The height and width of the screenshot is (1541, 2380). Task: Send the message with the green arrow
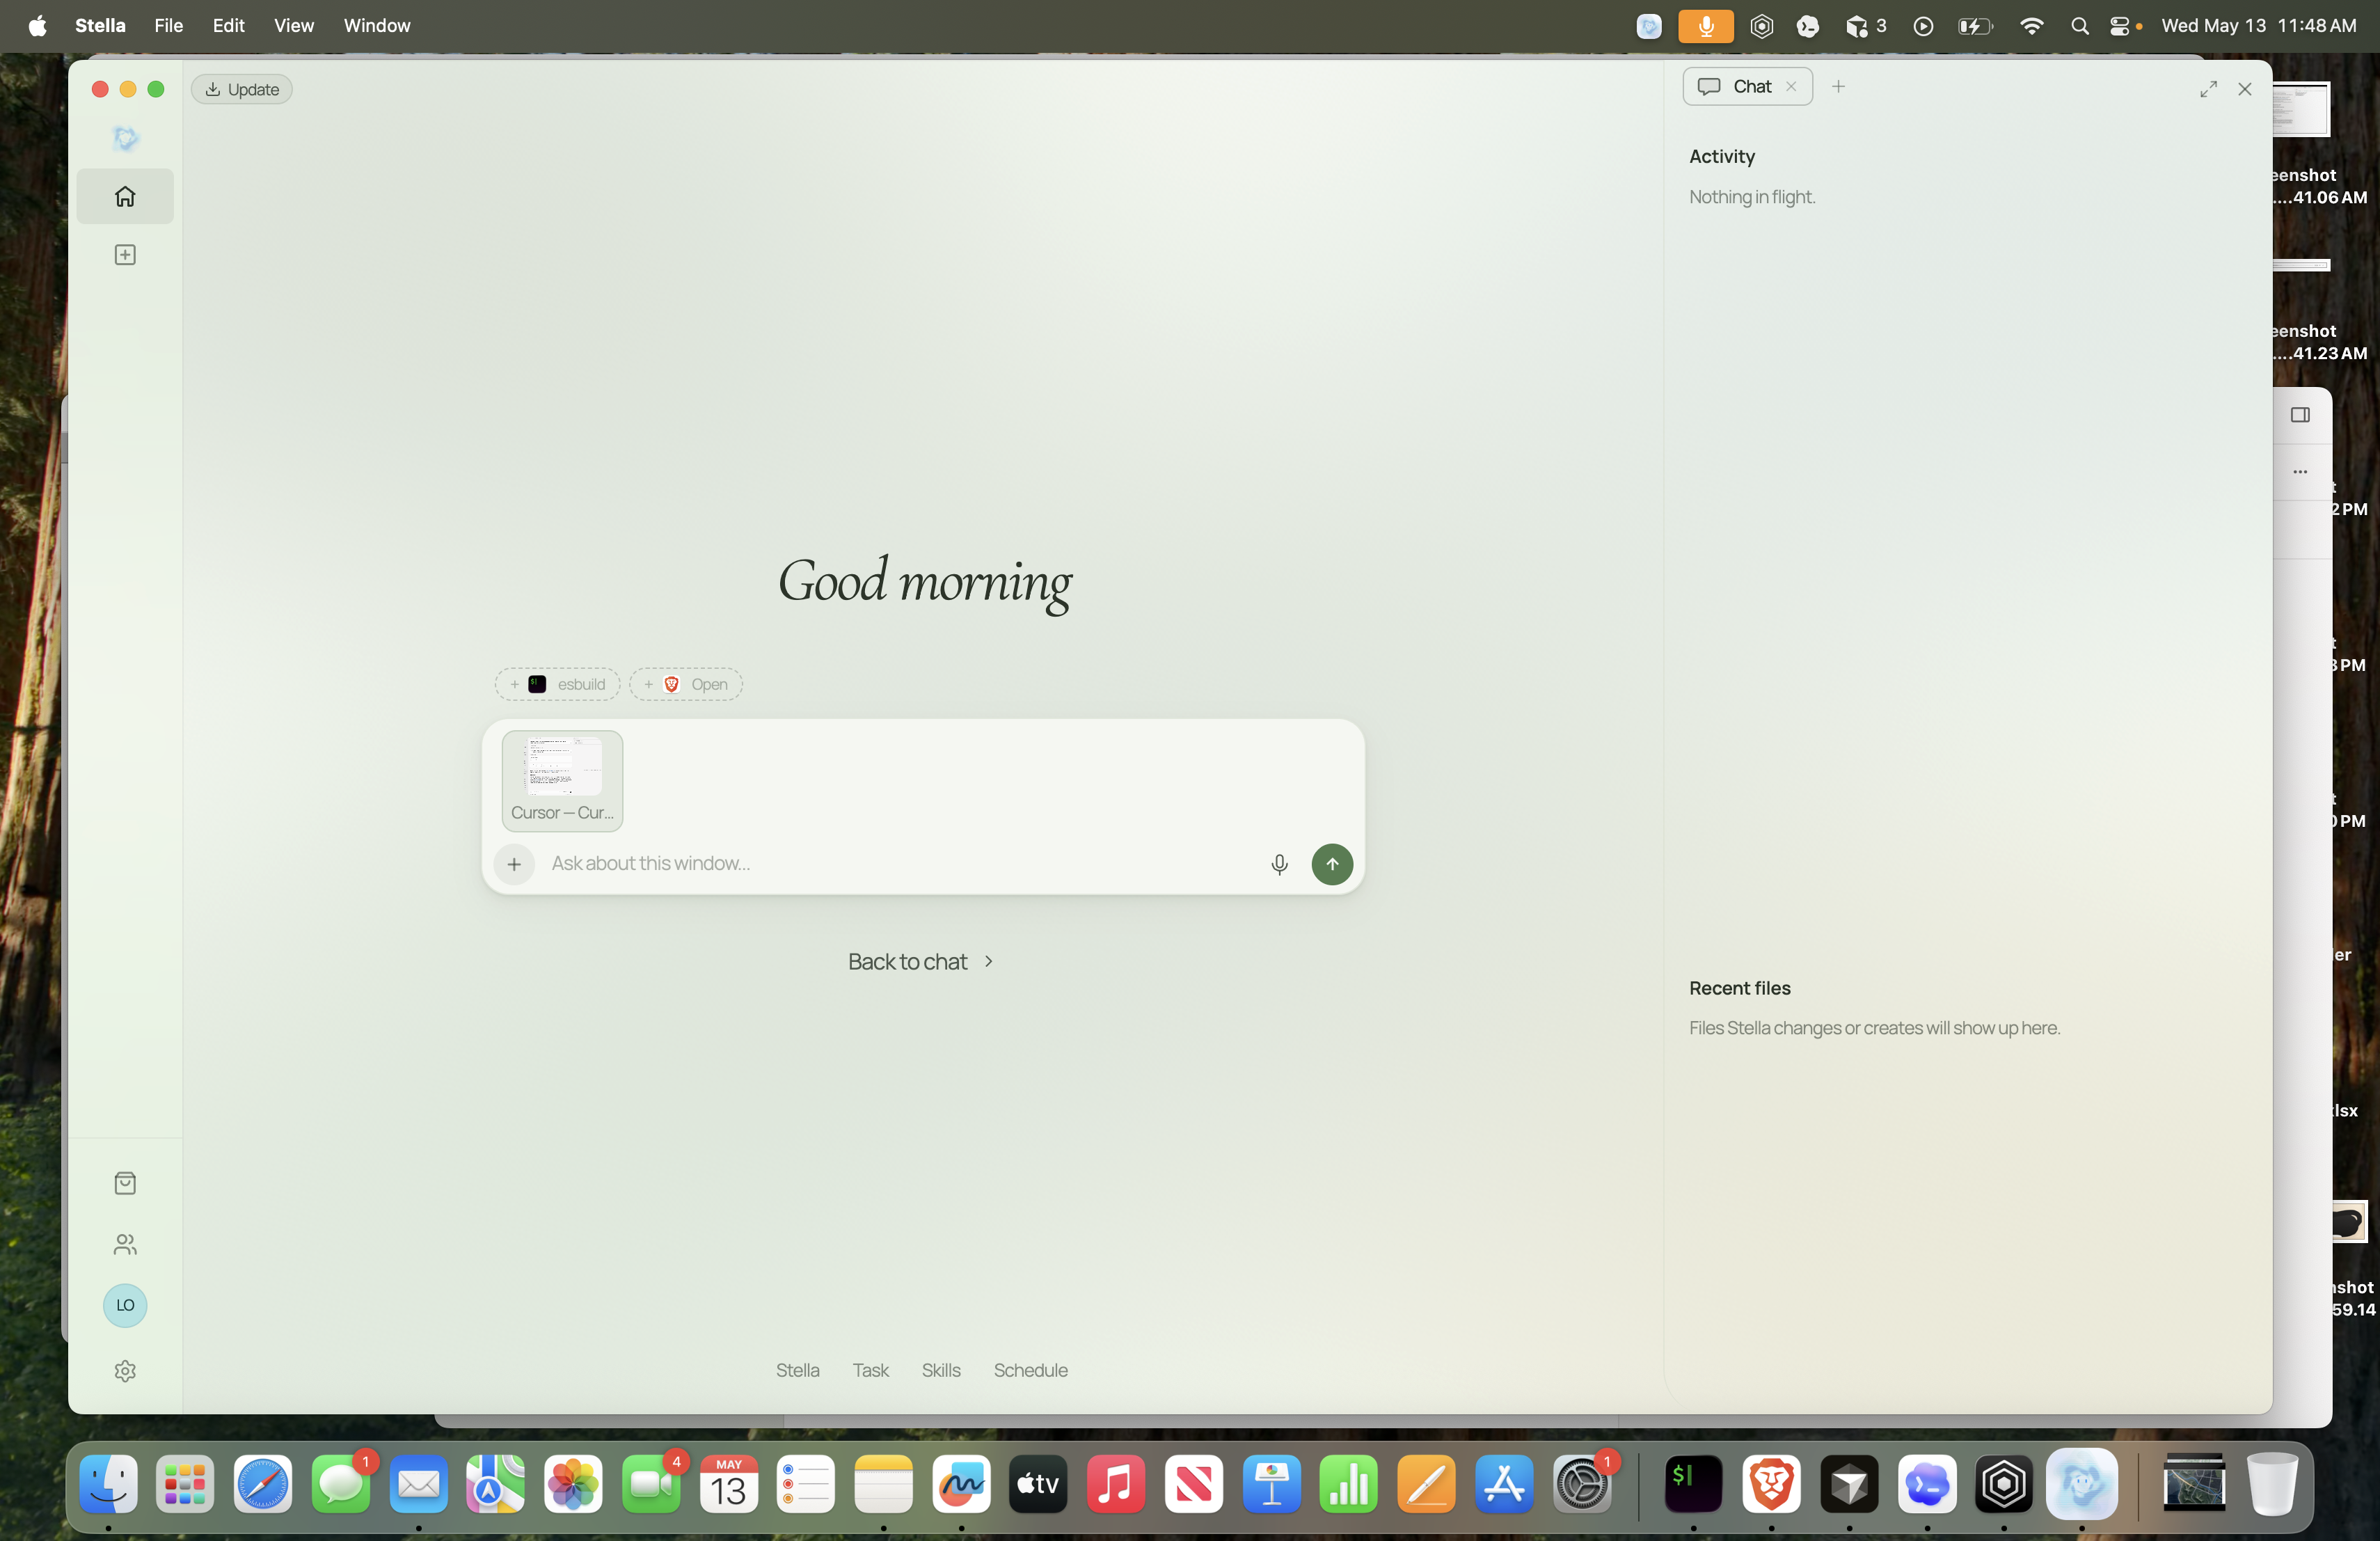coord(1332,864)
